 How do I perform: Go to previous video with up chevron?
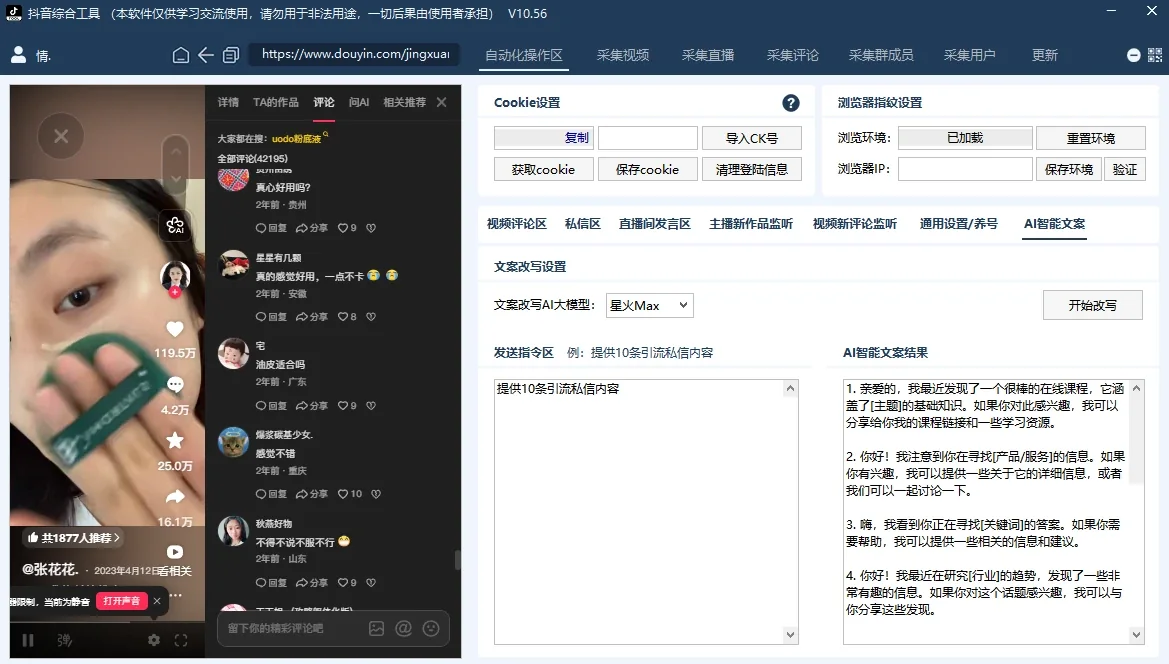[175, 151]
